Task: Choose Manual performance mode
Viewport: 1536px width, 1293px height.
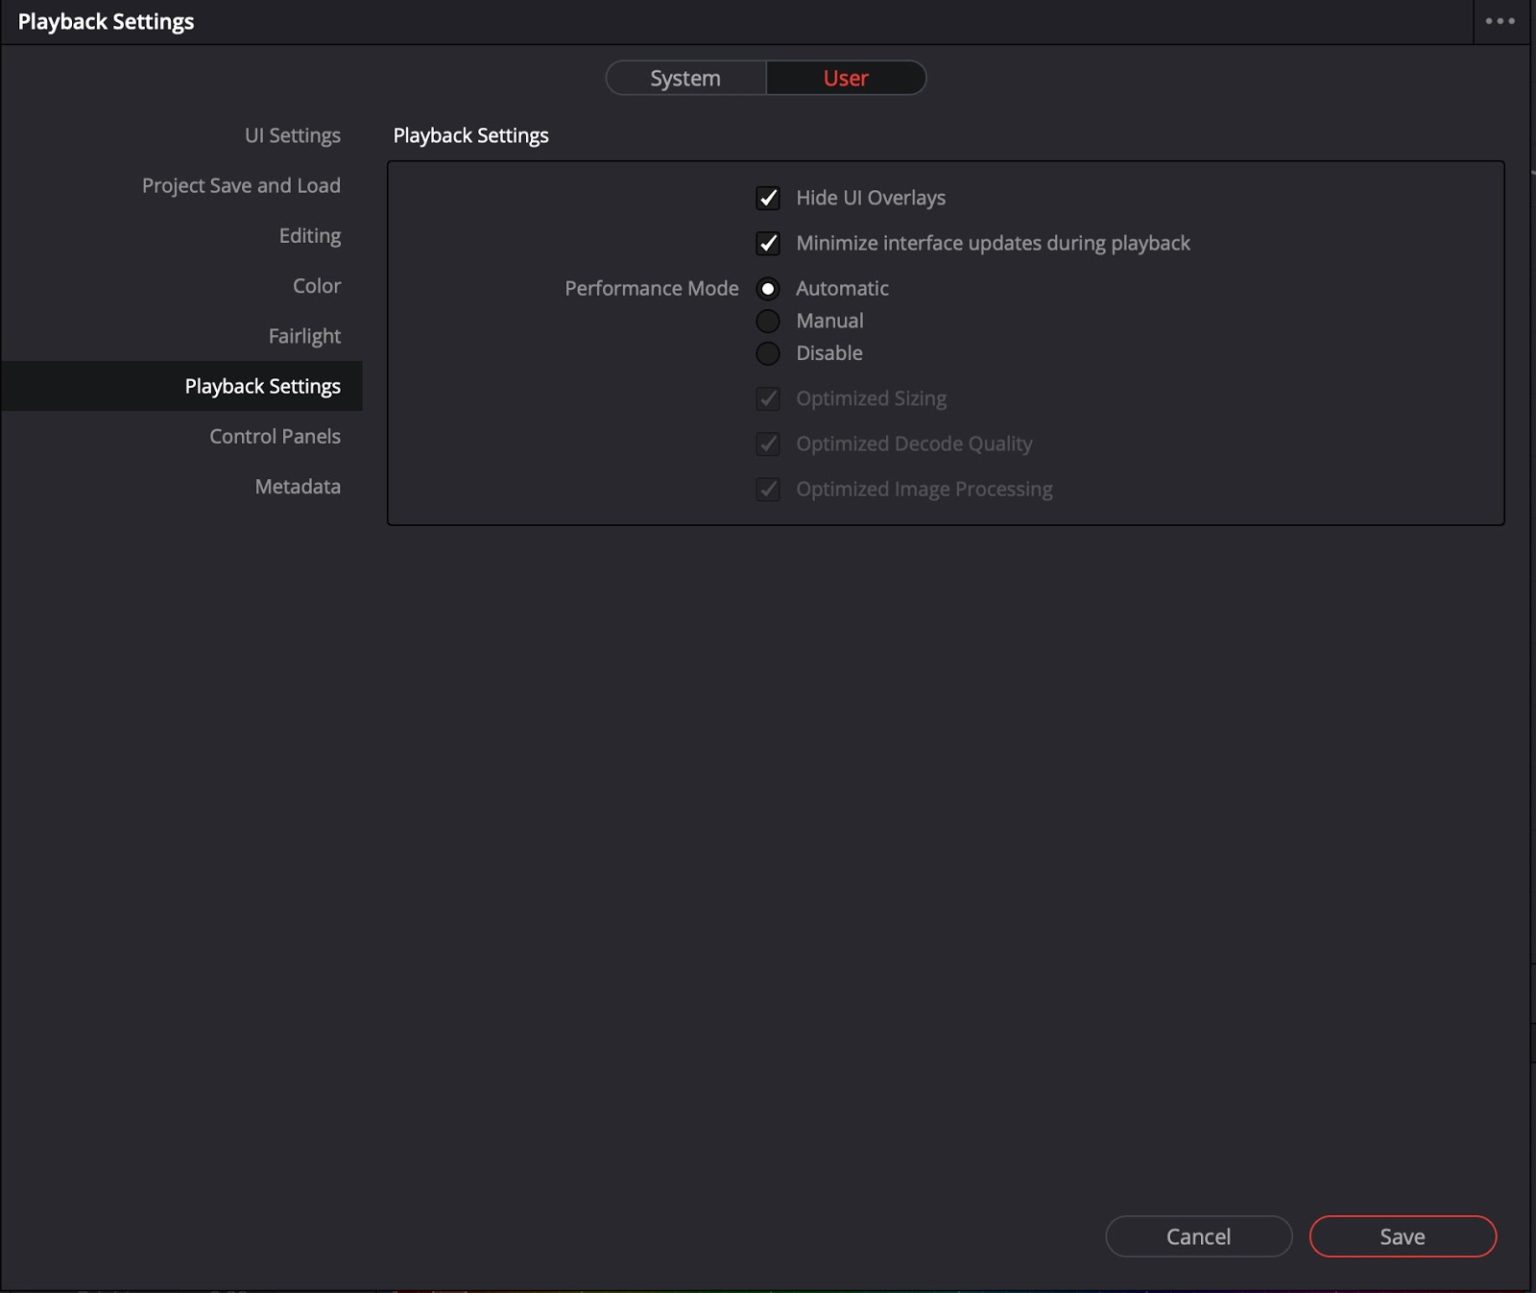Action: pos(767,321)
